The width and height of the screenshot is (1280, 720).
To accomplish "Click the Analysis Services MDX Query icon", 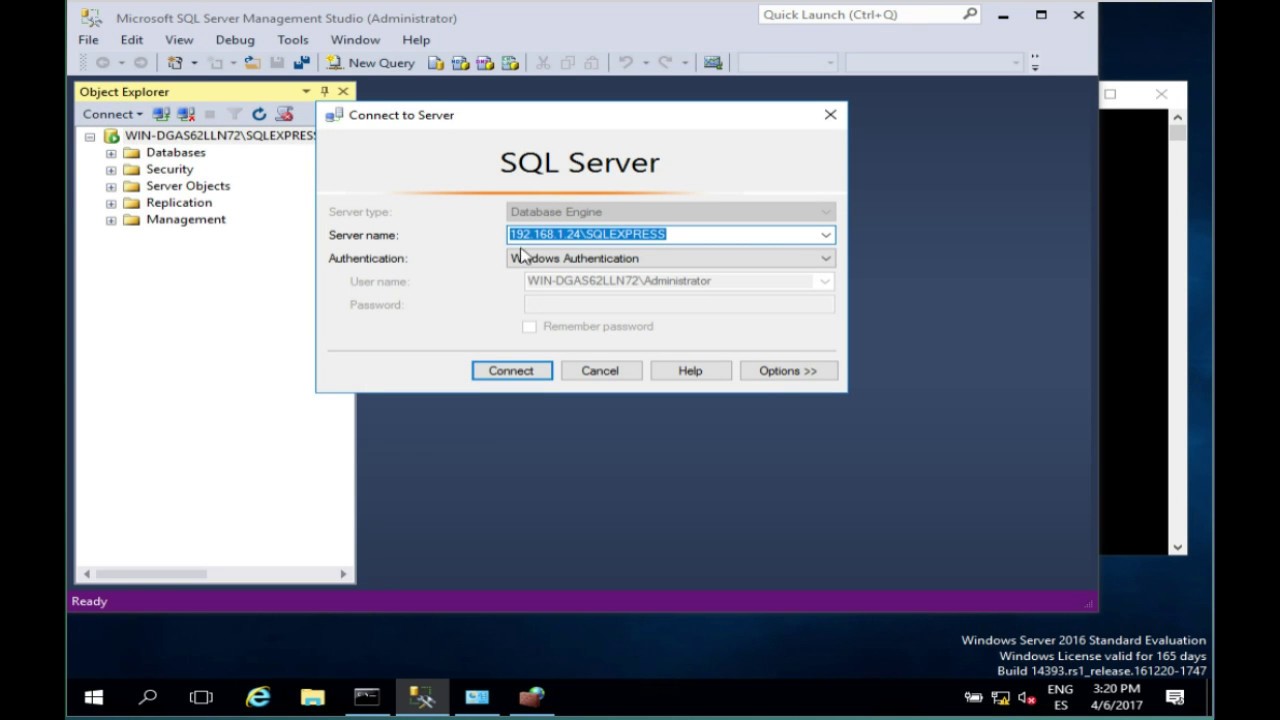I will pos(461,63).
